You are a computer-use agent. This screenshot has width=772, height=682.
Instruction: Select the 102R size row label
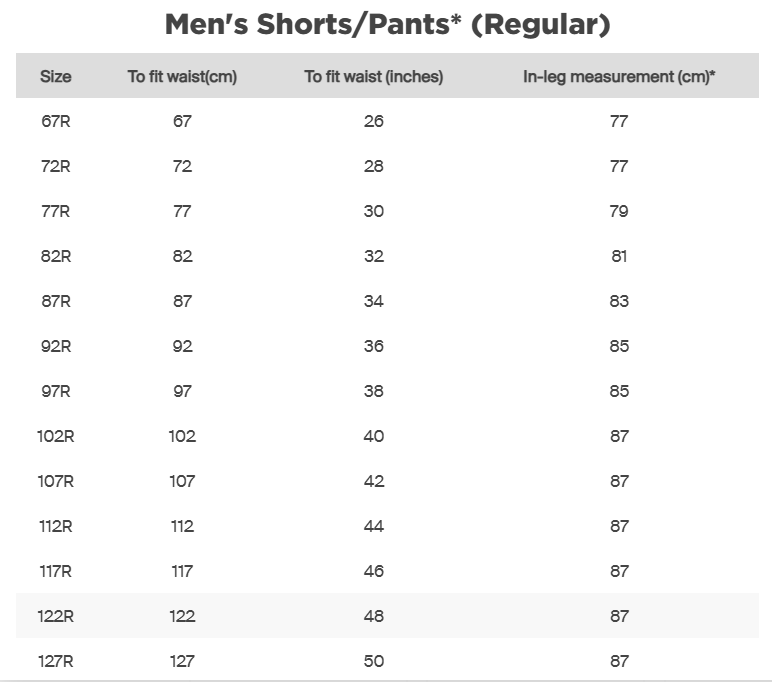pyautogui.click(x=56, y=437)
